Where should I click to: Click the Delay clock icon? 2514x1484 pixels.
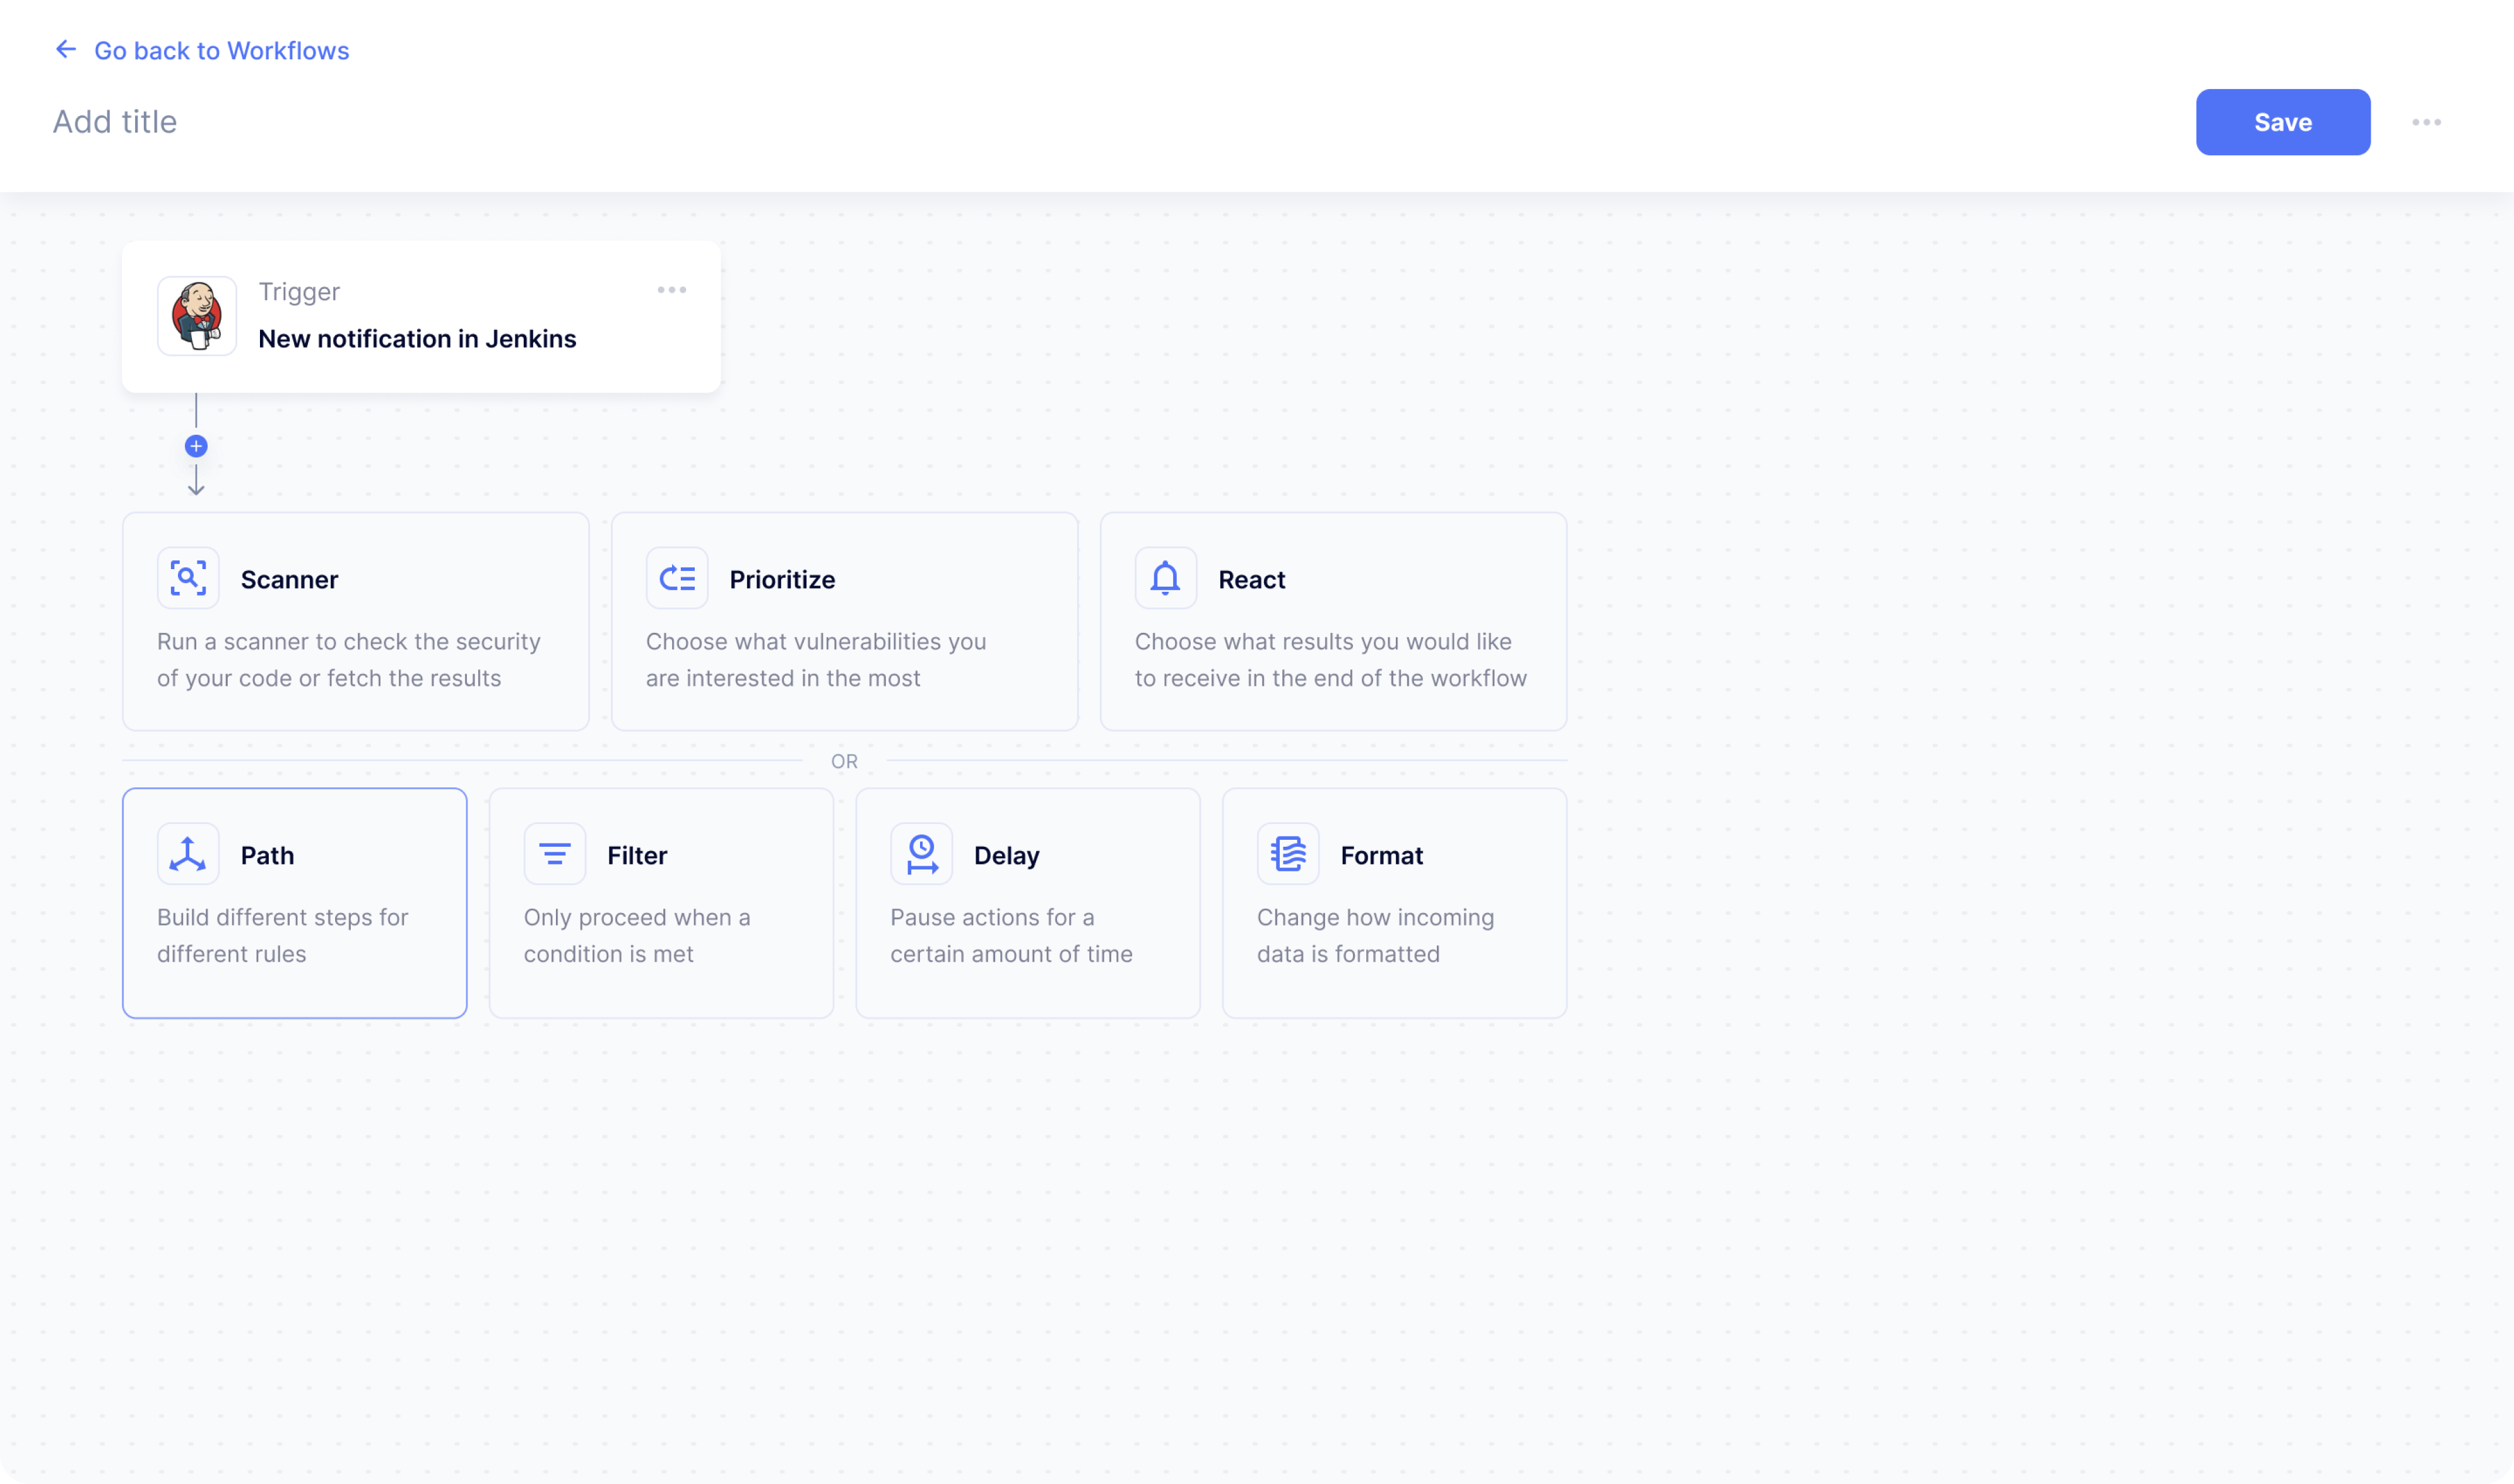(920, 853)
